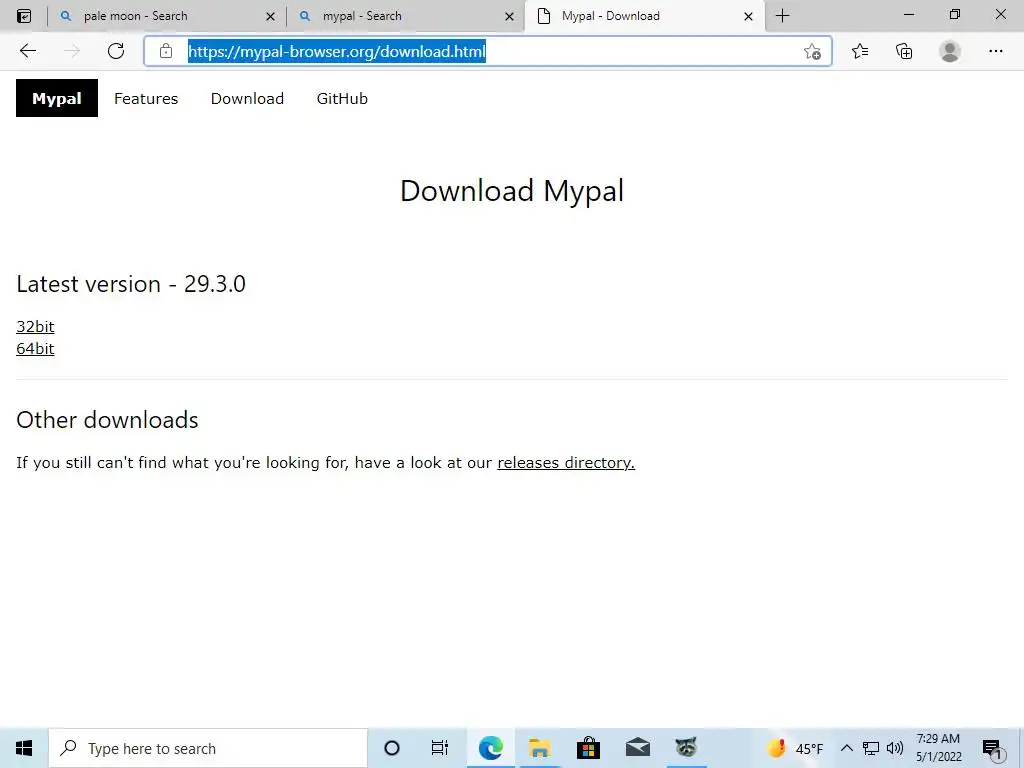The width and height of the screenshot is (1024, 768).
Task: Click Latest version - 29.3.0 text
Action: click(x=131, y=284)
